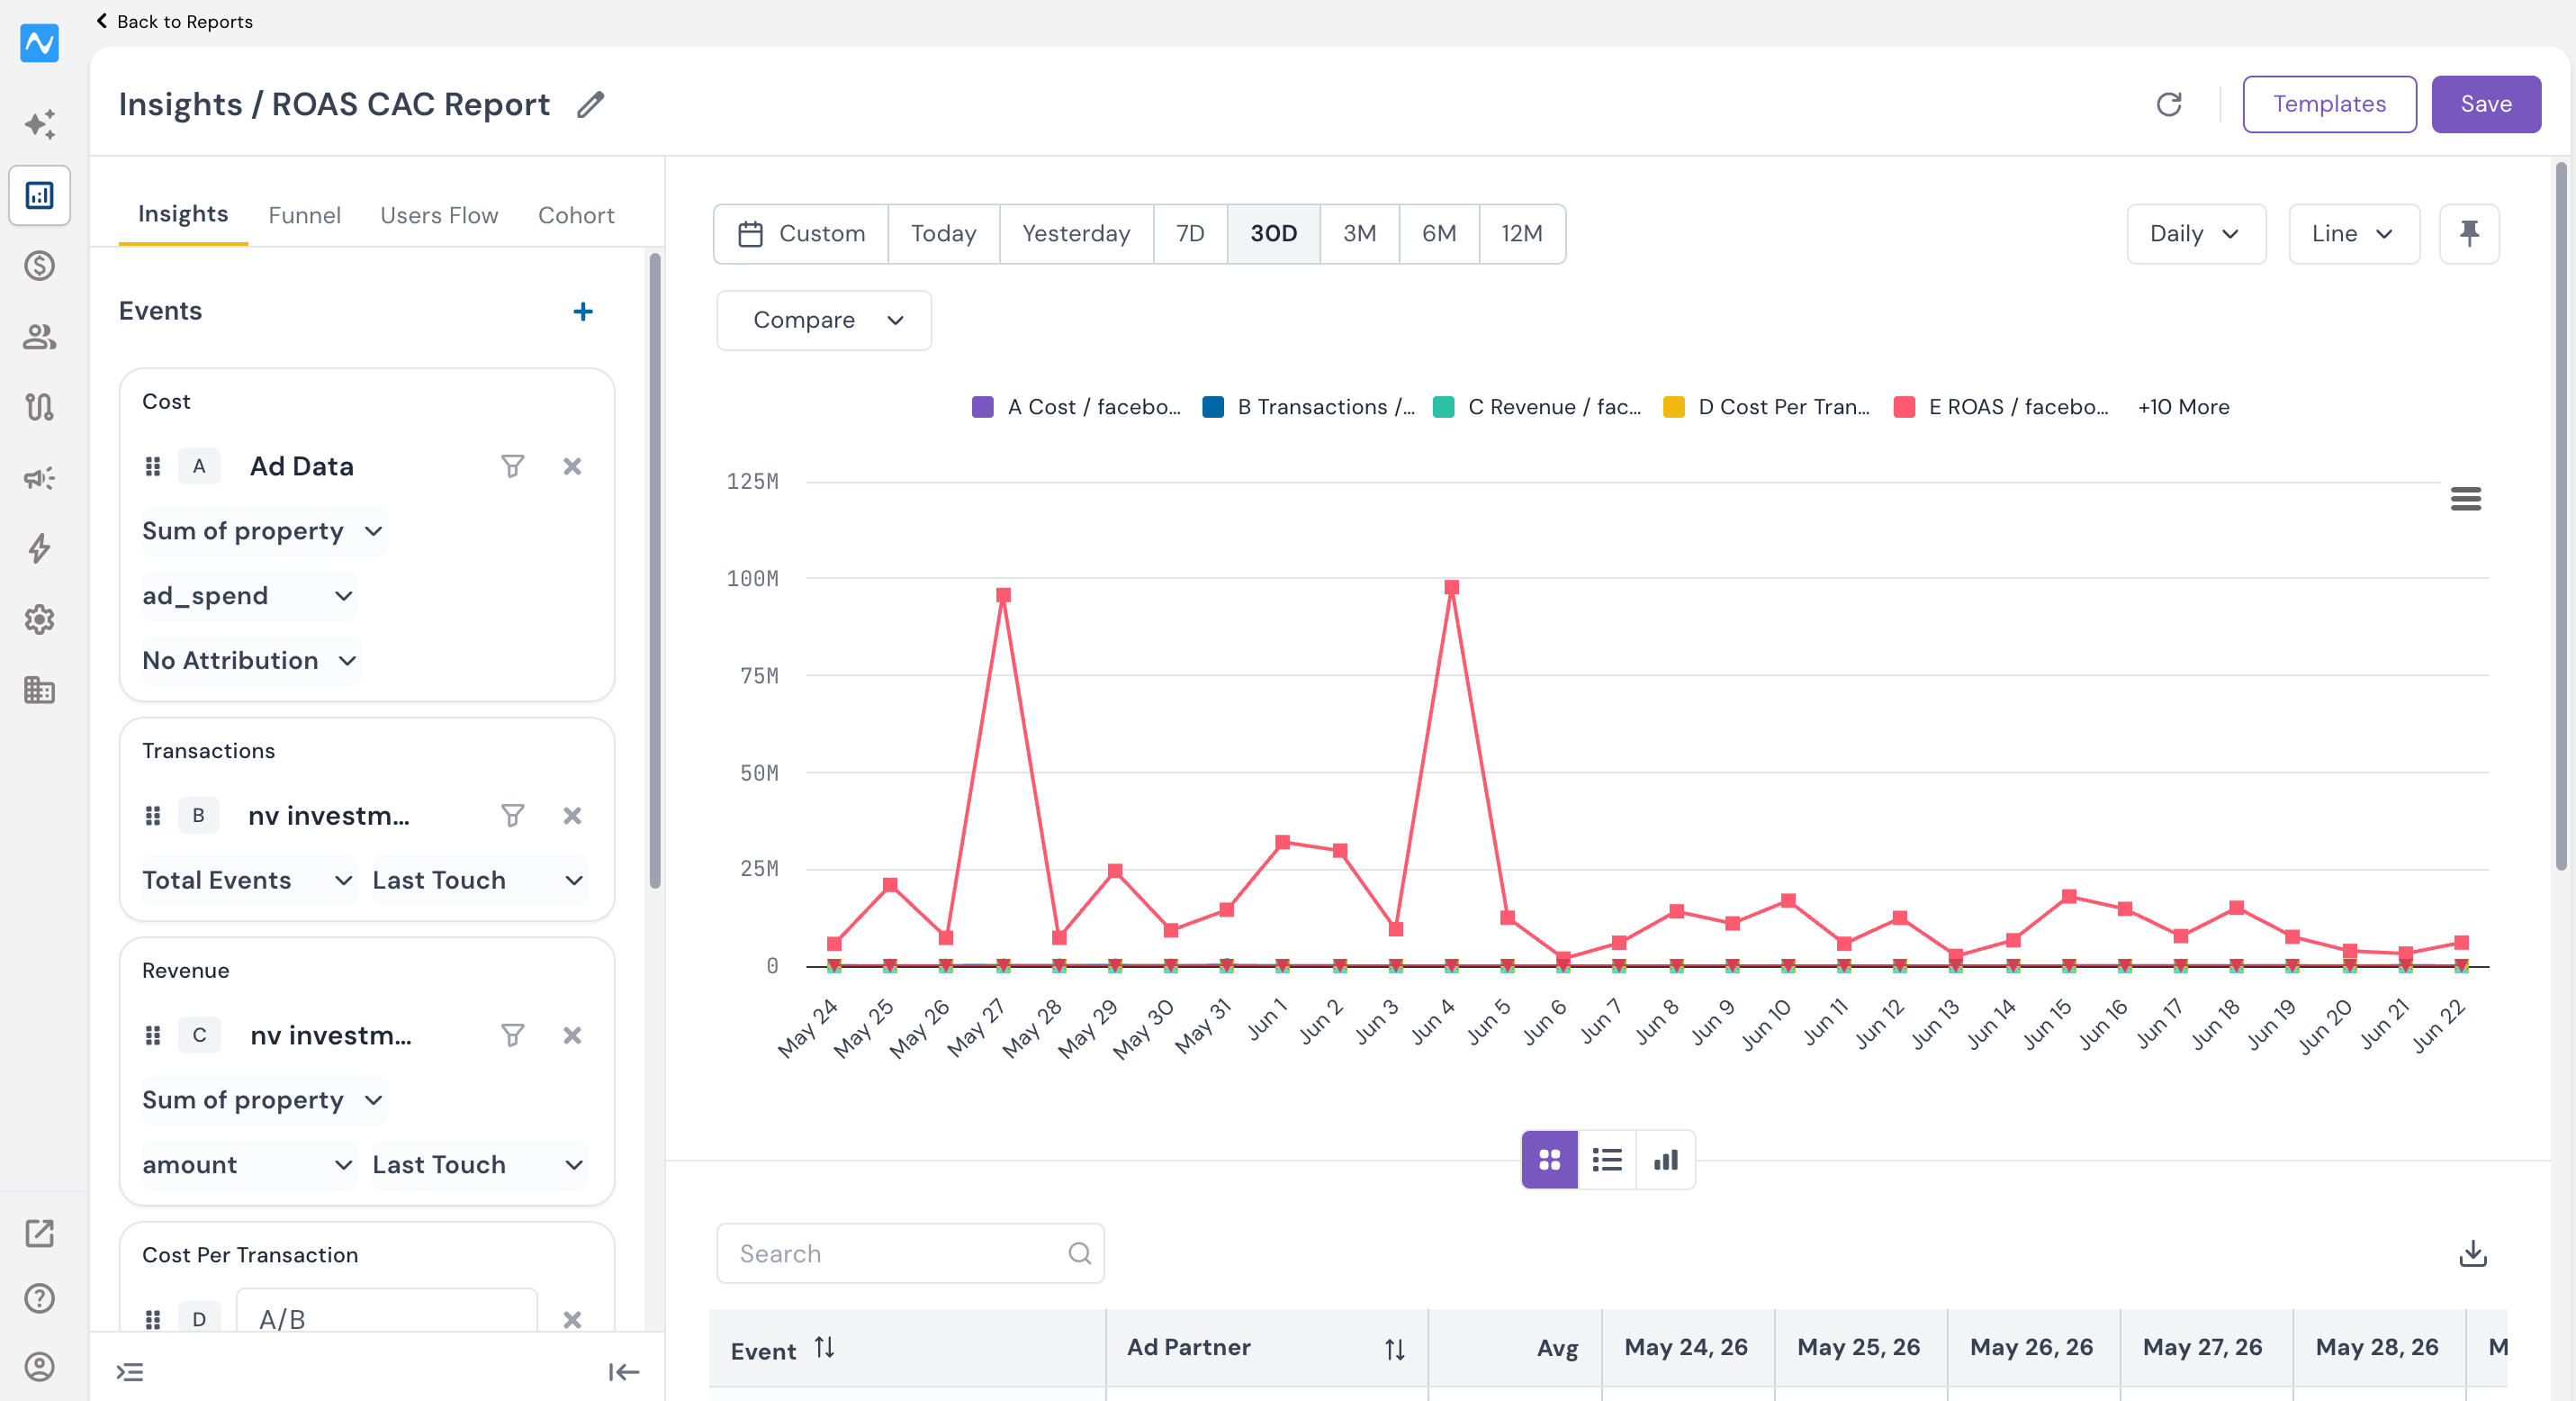
Task: Switch to the bar chart view toggle
Action: [1666, 1160]
